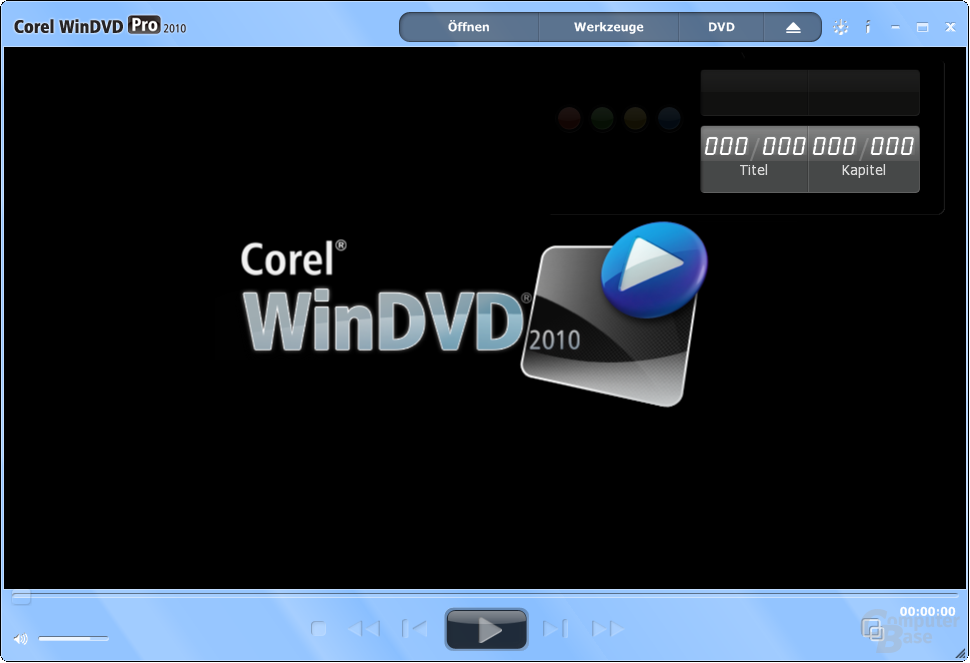Select the Kapitel counter display
Image resolution: width=970 pixels, height=663 pixels.
coord(864,159)
